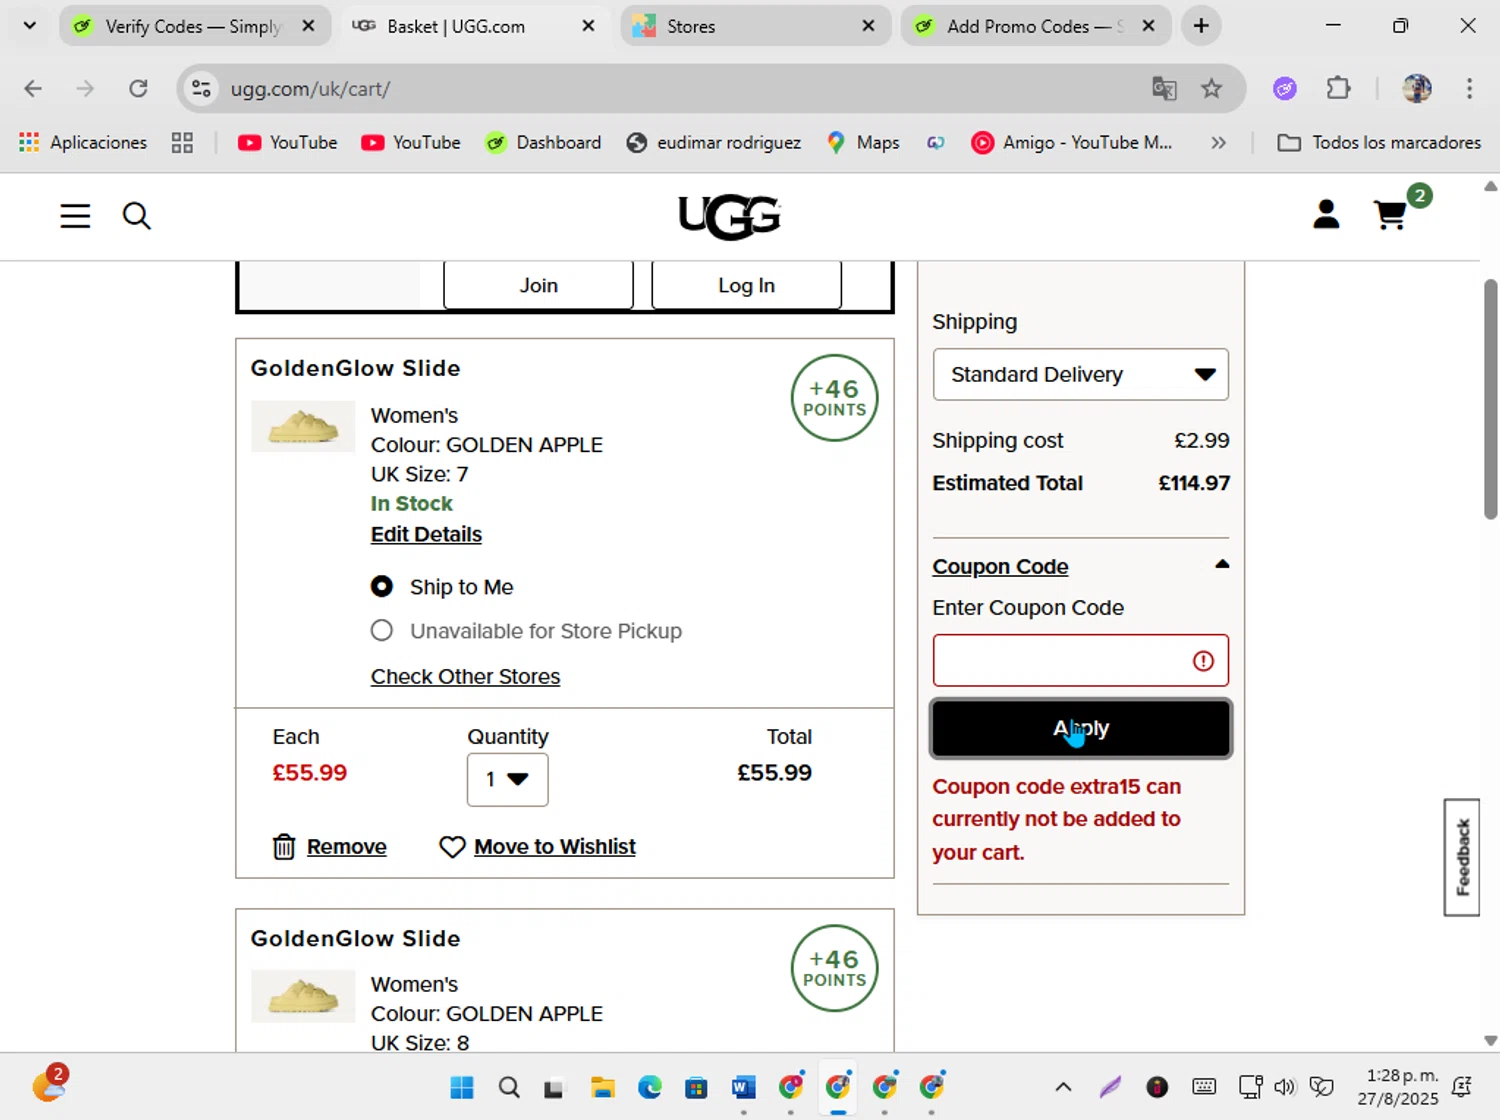Screen dimensions: 1500x1120
Task: Go back with browser back arrow
Action: 33,89
